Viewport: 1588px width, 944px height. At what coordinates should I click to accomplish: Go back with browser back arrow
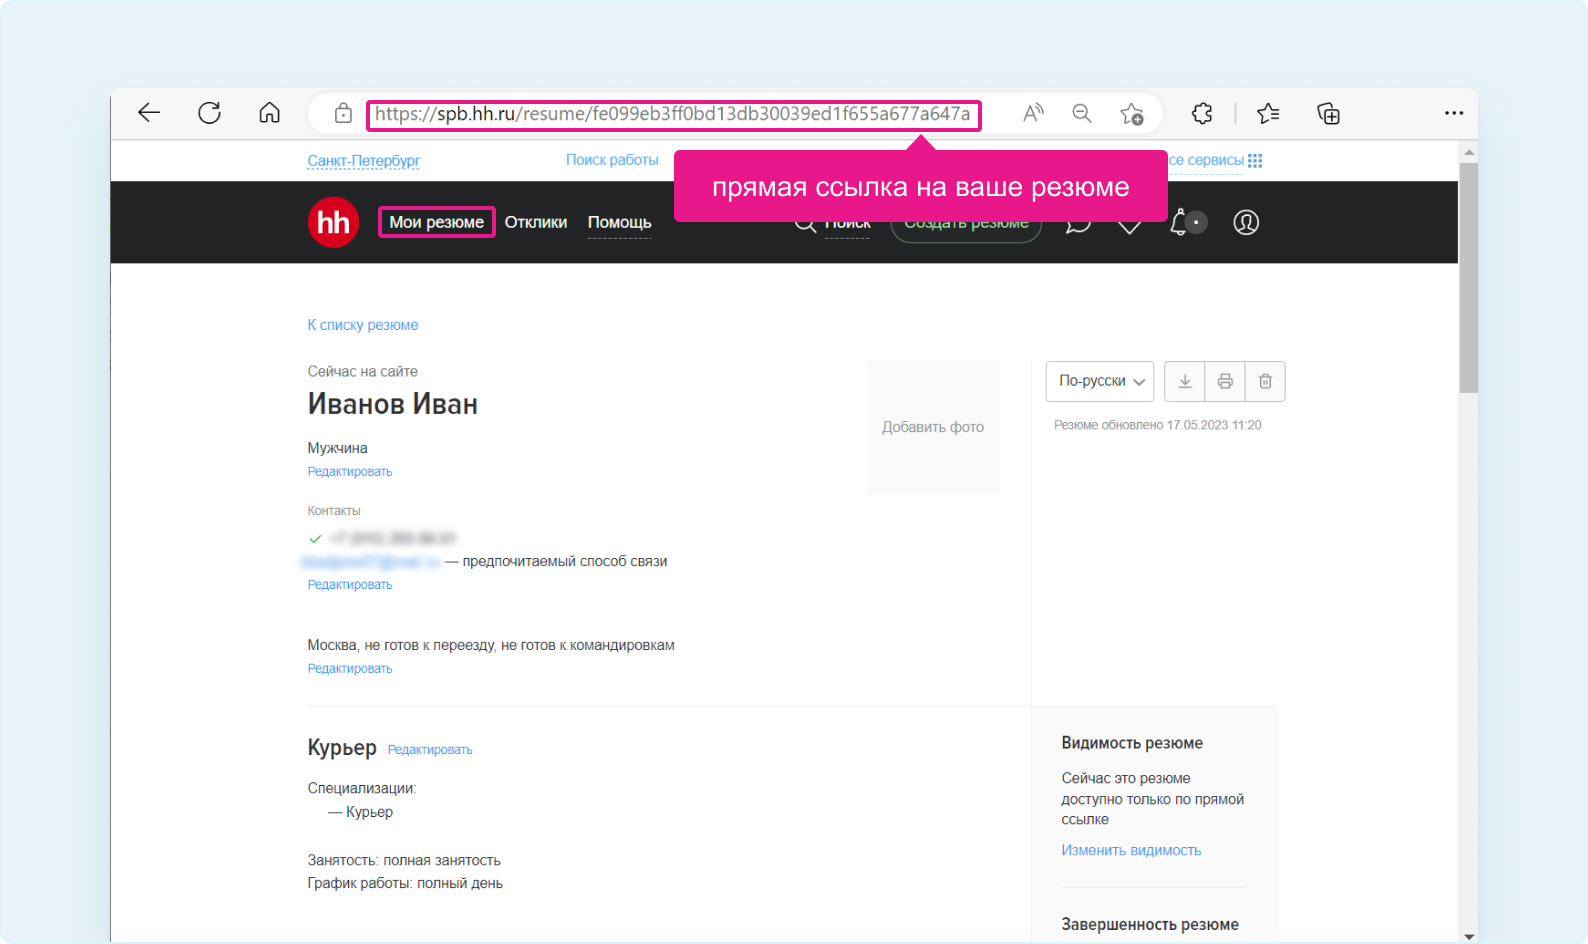click(149, 113)
